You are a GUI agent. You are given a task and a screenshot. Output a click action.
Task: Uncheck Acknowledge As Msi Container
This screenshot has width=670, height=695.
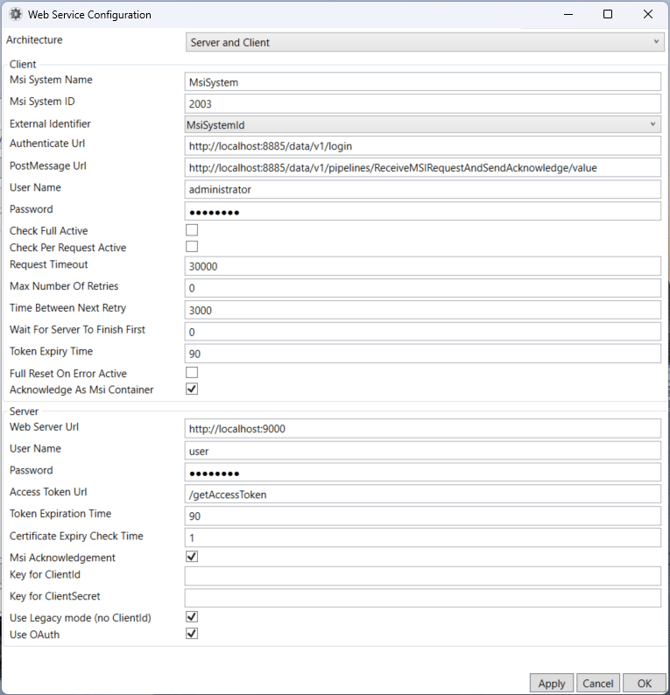coord(192,389)
